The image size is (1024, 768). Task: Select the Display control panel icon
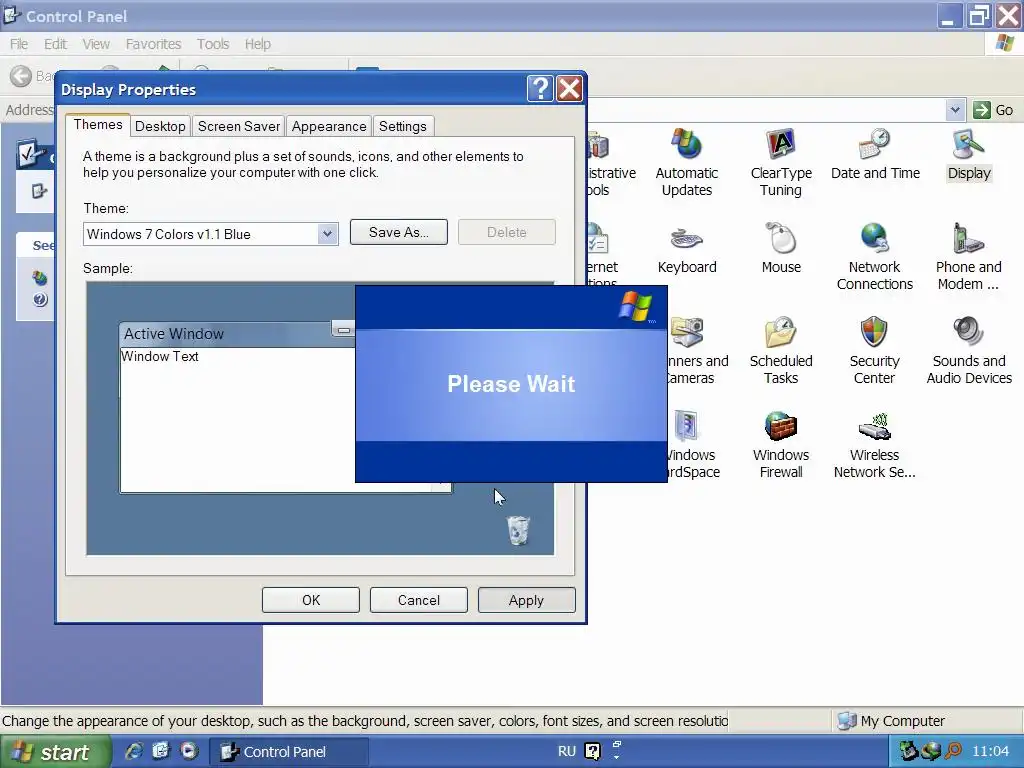click(x=969, y=155)
